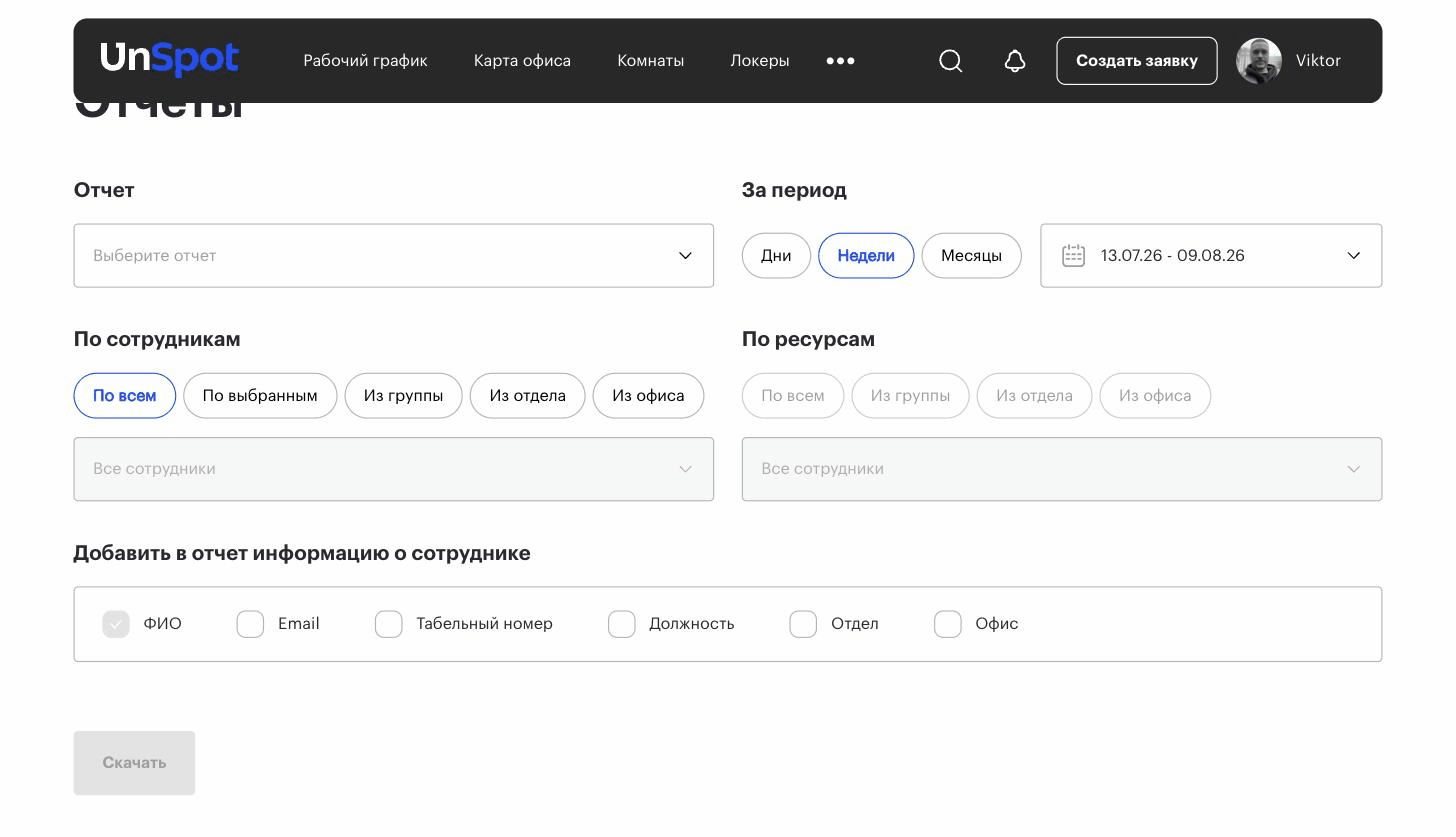This screenshot has height=837, width=1456.
Task: Click Добавить в отчет информацию о сотруднике heading
Action: click(x=302, y=553)
